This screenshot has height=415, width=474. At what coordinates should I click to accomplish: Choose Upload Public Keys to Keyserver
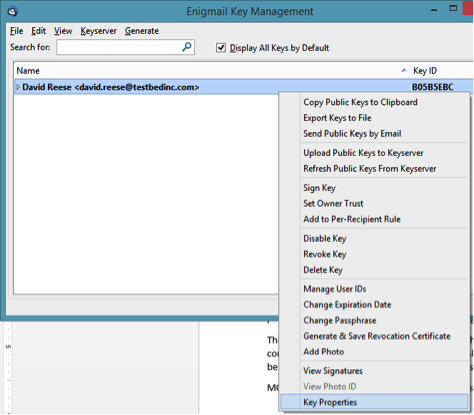pos(363,153)
